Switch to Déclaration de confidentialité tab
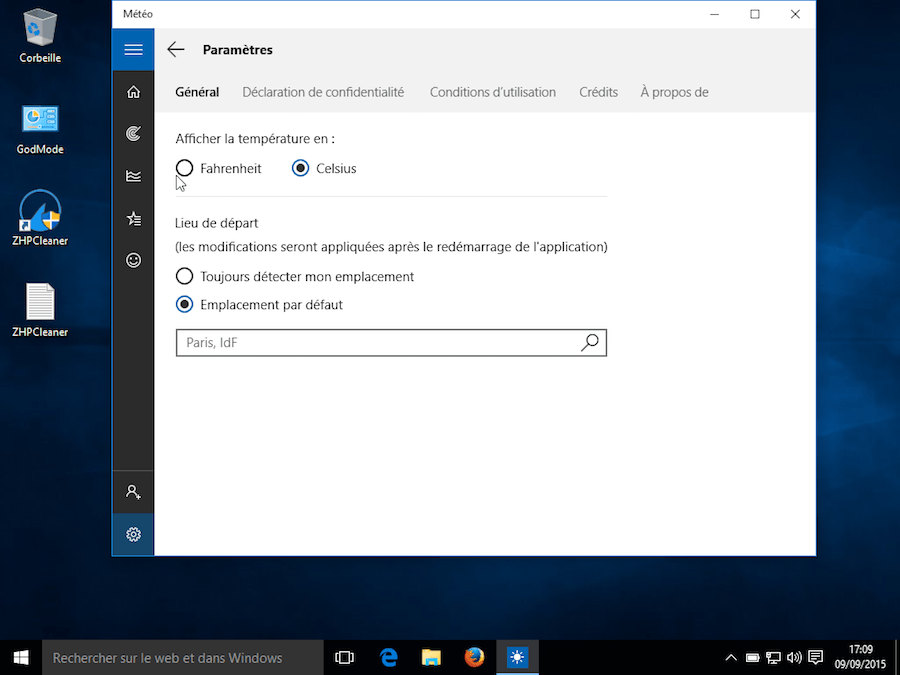900x675 pixels. (323, 92)
